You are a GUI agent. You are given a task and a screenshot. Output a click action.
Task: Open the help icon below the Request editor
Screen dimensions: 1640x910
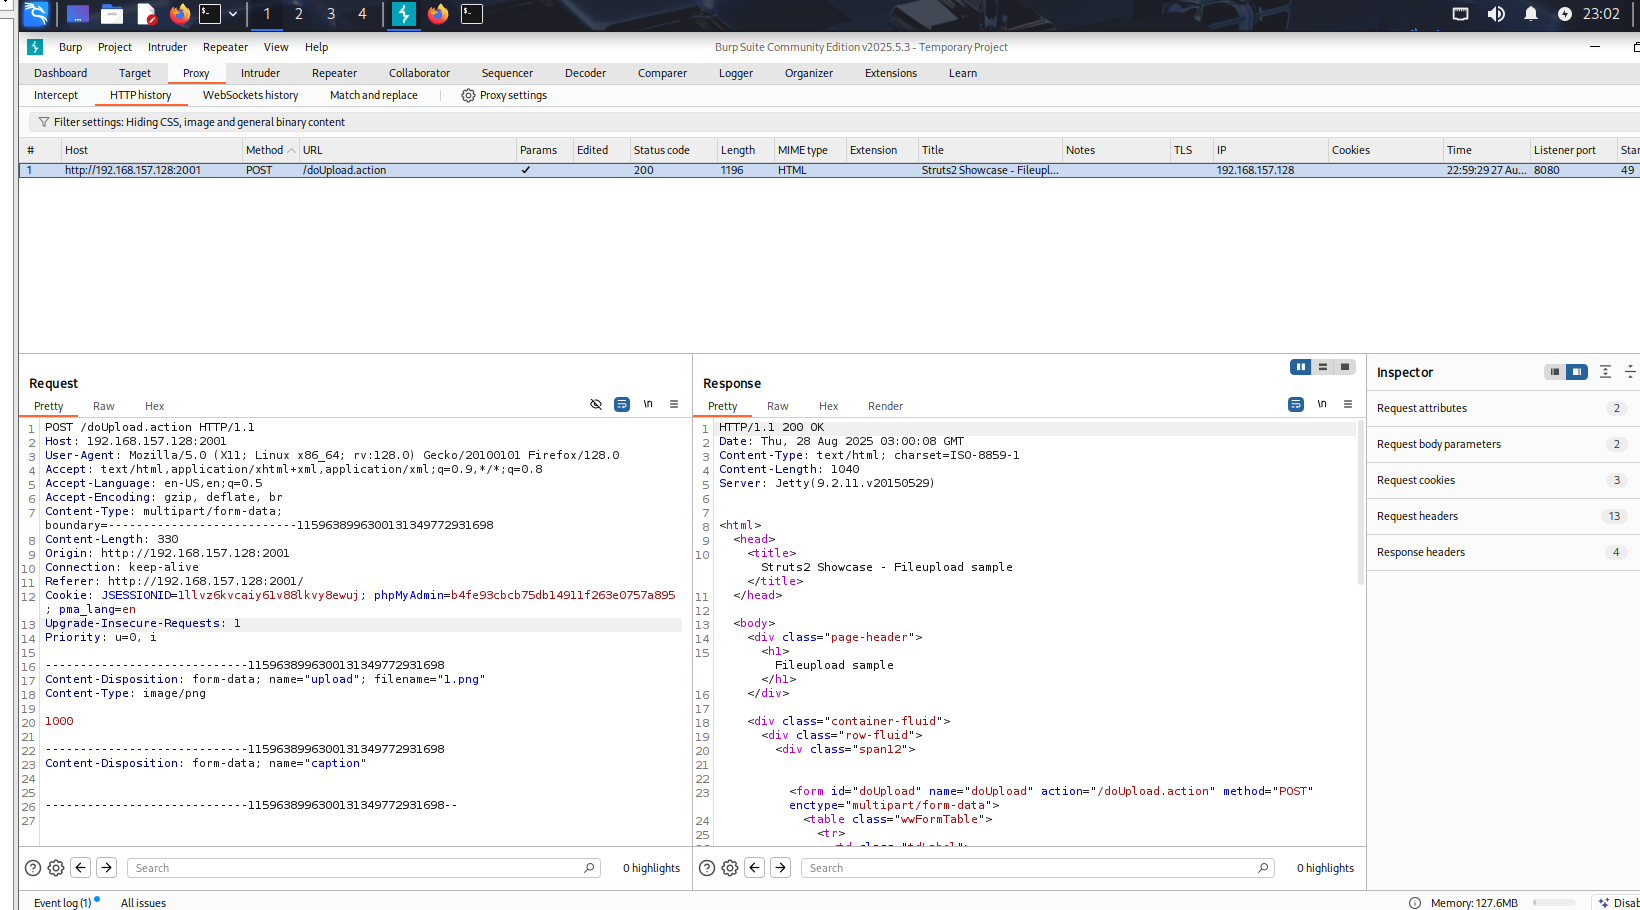[33, 868]
